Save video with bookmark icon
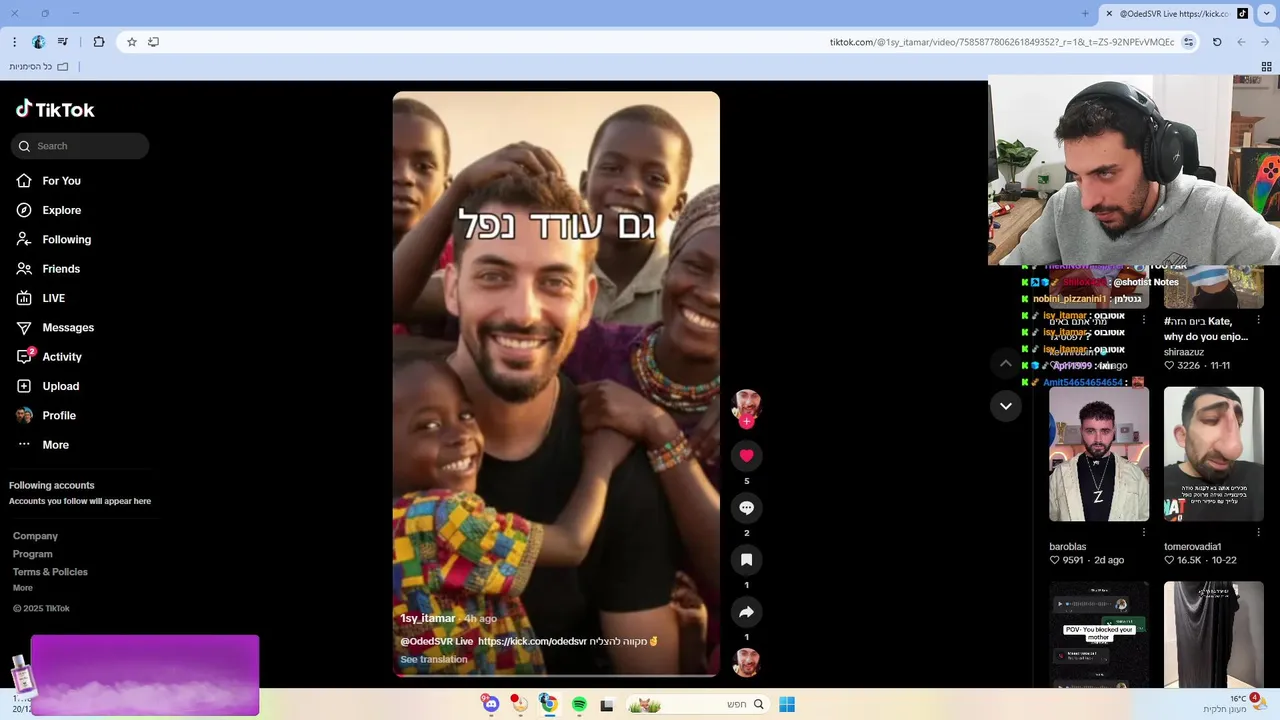The height and width of the screenshot is (720, 1280). (746, 560)
